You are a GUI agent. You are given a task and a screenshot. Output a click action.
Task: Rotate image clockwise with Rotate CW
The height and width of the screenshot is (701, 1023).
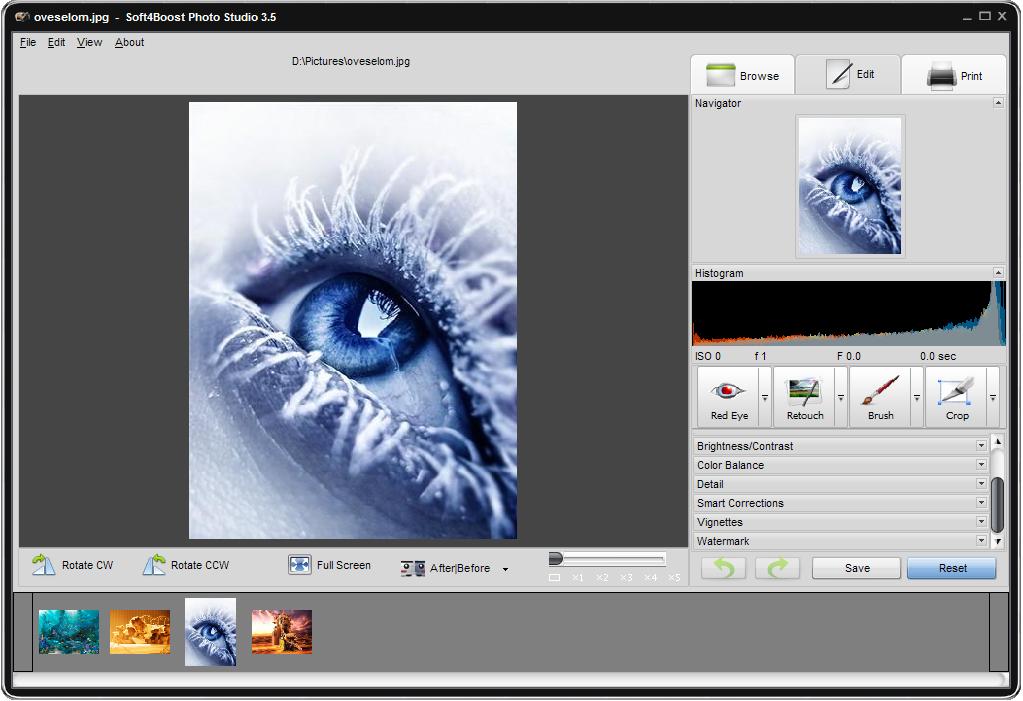(x=72, y=565)
